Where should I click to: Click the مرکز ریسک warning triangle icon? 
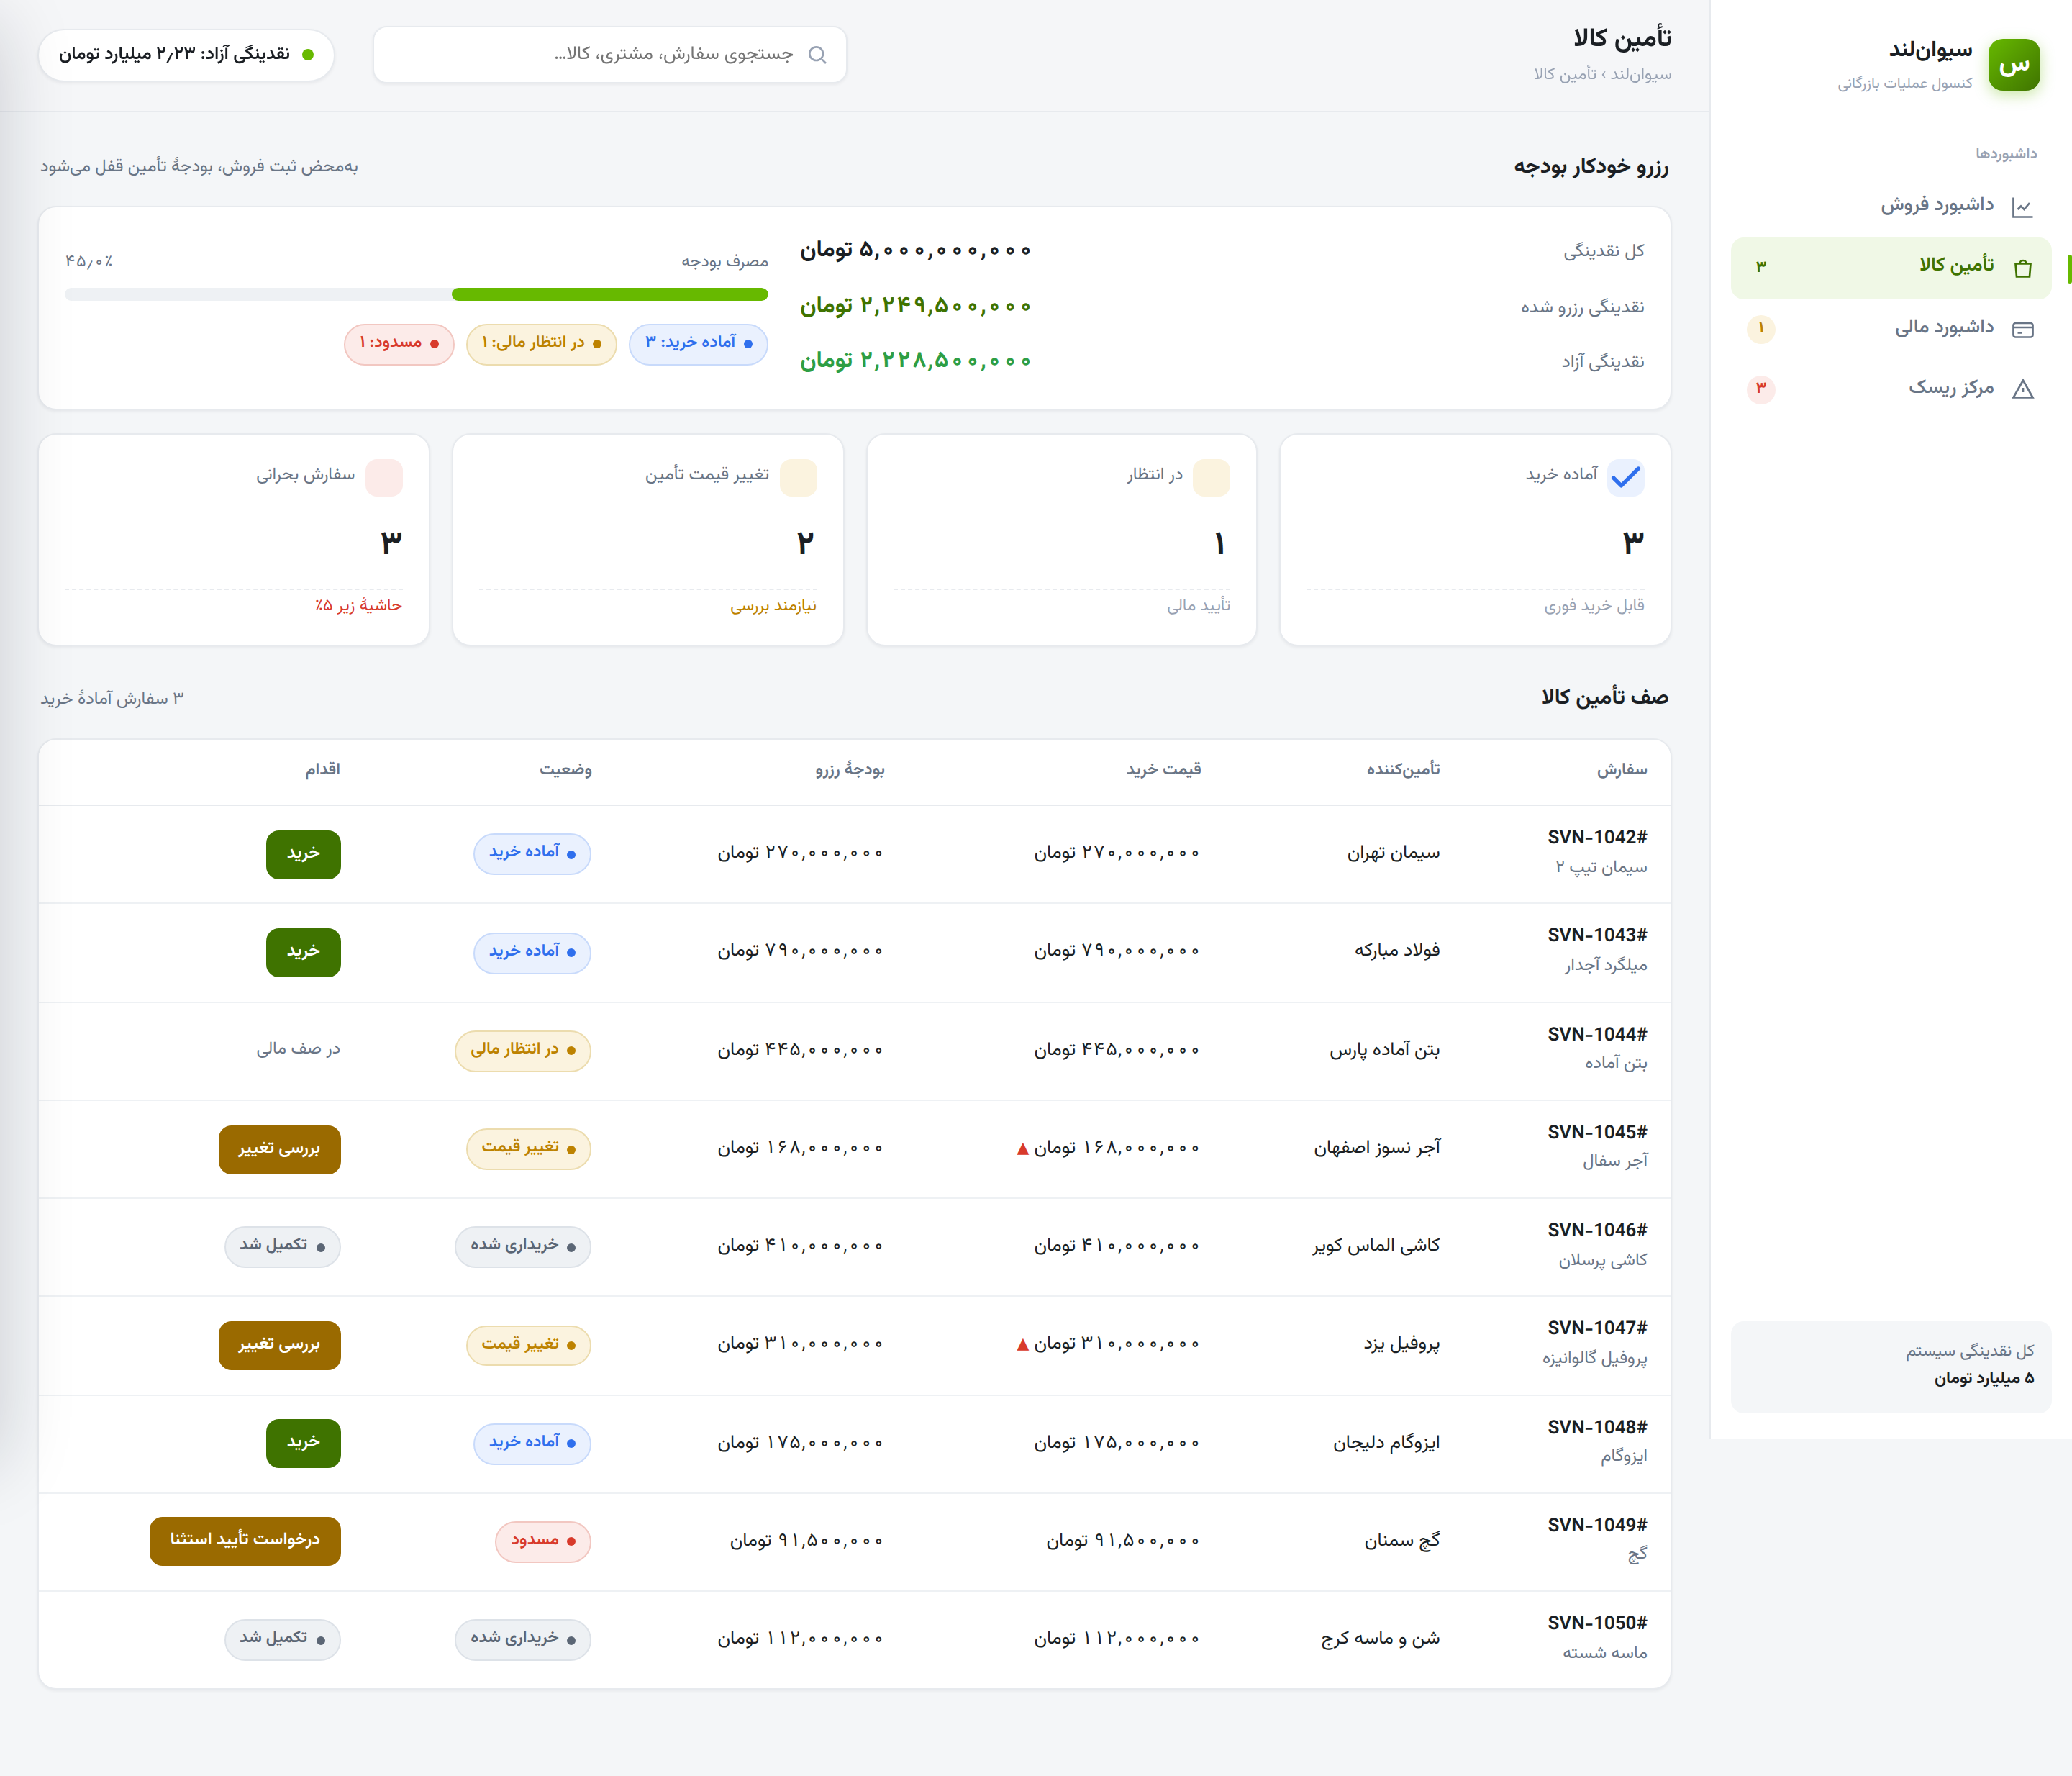(2022, 389)
